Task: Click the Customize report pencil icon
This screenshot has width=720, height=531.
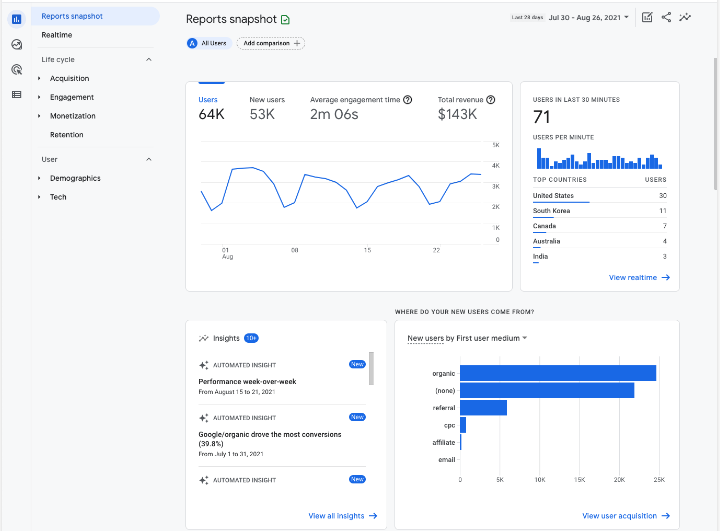Action: tap(647, 17)
